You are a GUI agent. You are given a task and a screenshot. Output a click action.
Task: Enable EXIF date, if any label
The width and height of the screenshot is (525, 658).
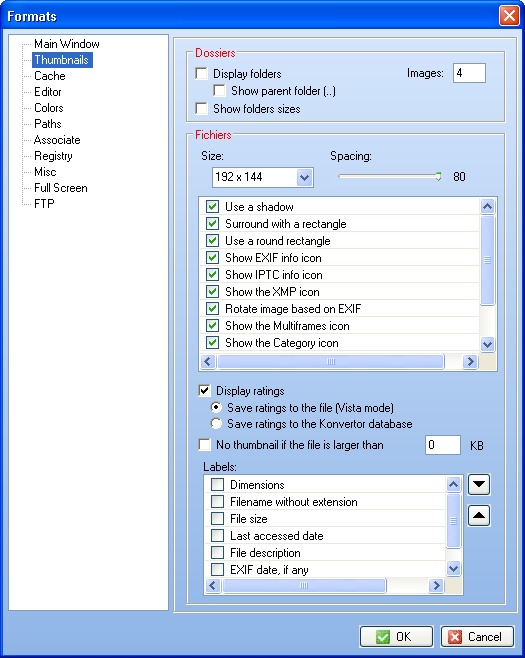217,570
